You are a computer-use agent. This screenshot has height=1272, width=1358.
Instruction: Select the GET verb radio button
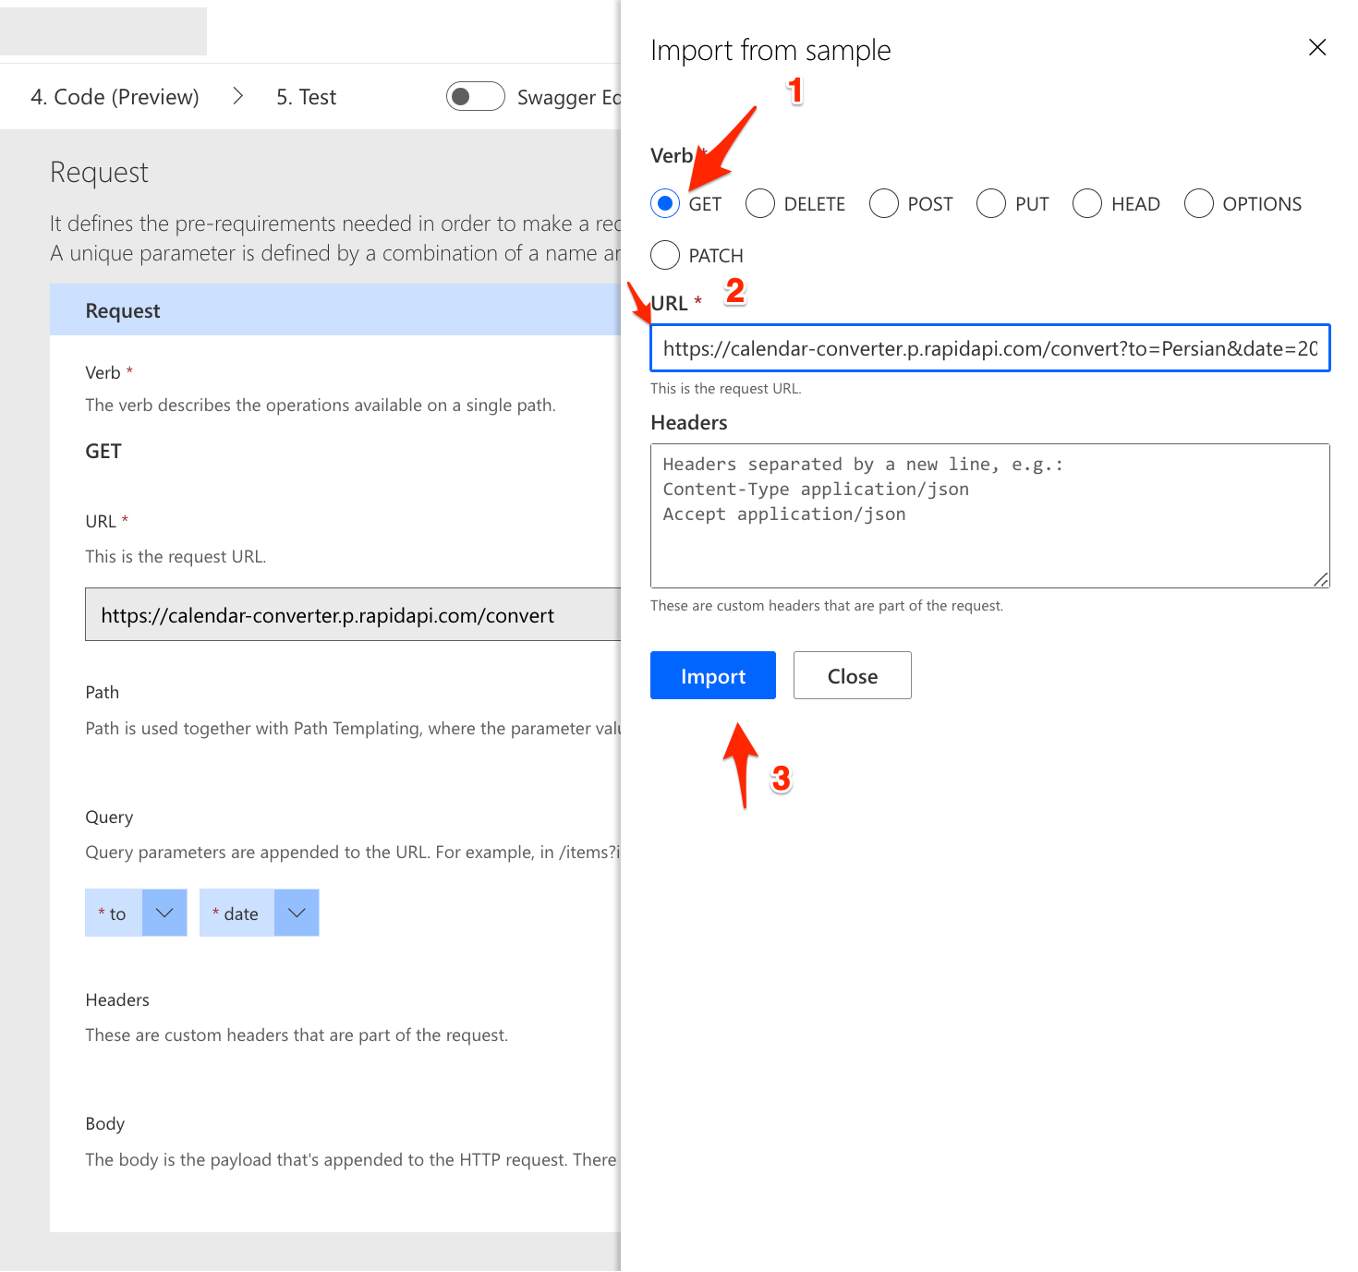point(664,203)
